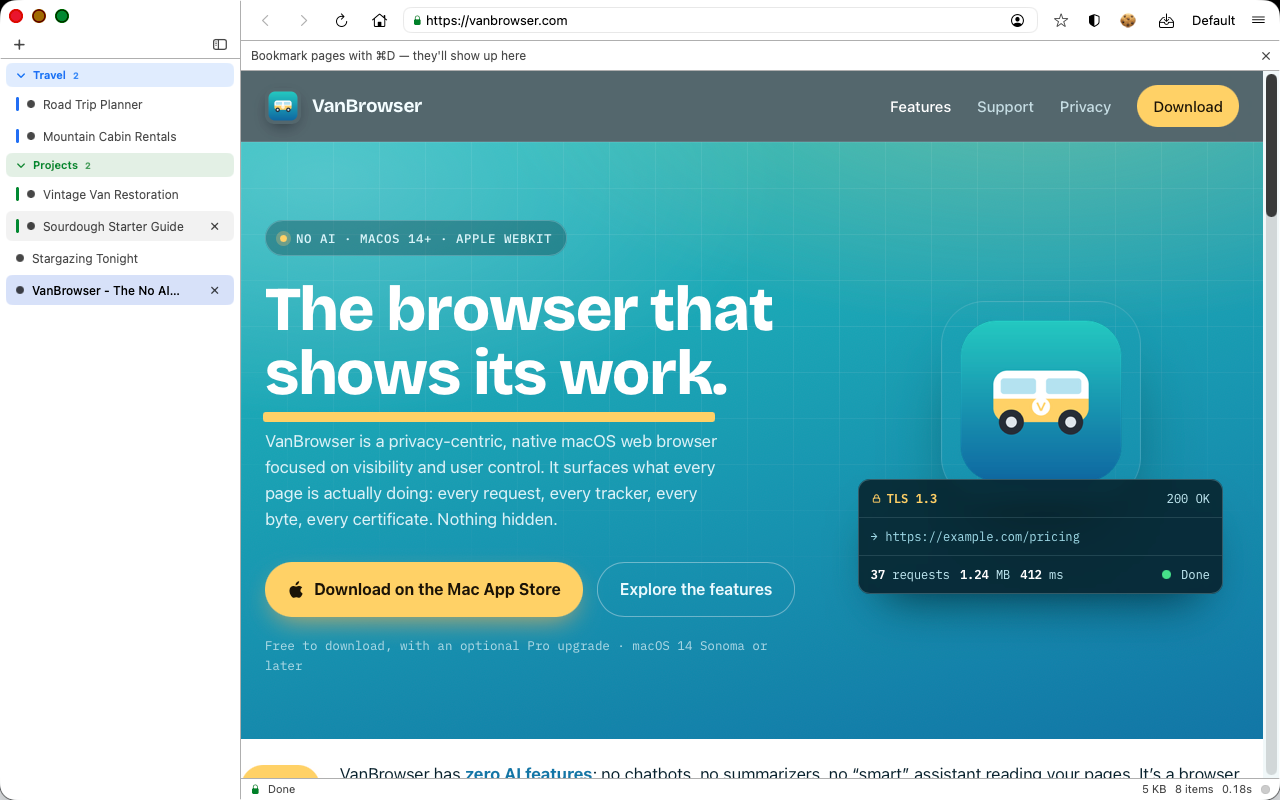The height and width of the screenshot is (800, 1280).
Task: Bookmark this page with the star icon
Action: click(1061, 20)
